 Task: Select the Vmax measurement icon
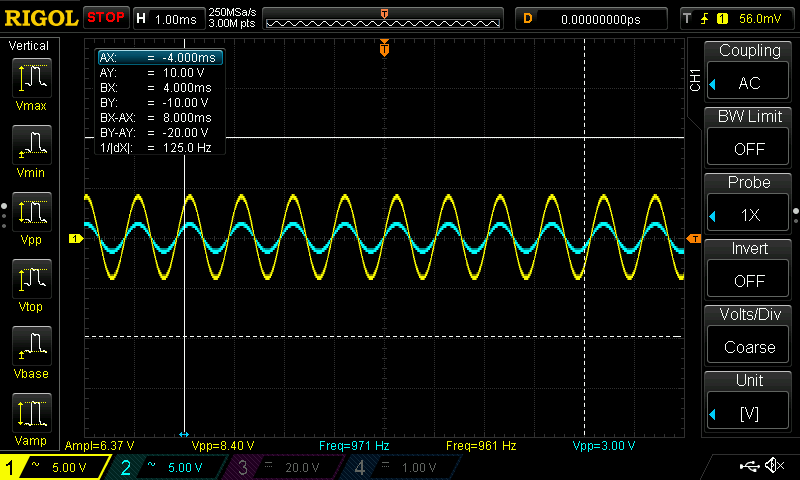(x=32, y=78)
